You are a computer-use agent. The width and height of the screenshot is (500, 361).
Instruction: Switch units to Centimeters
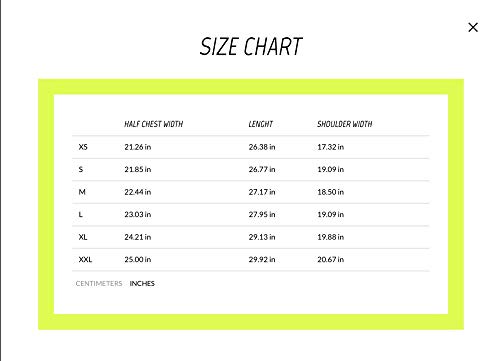[x=99, y=283]
